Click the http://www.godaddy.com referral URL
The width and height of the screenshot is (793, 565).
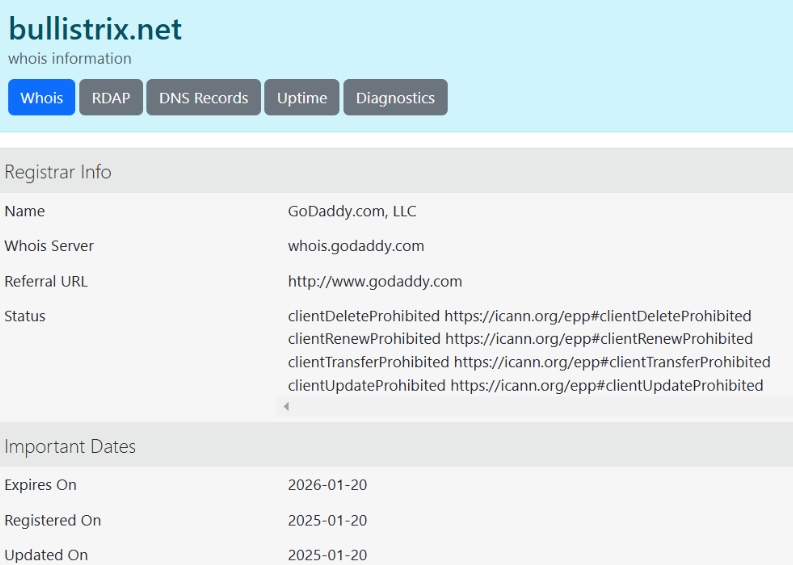375,281
